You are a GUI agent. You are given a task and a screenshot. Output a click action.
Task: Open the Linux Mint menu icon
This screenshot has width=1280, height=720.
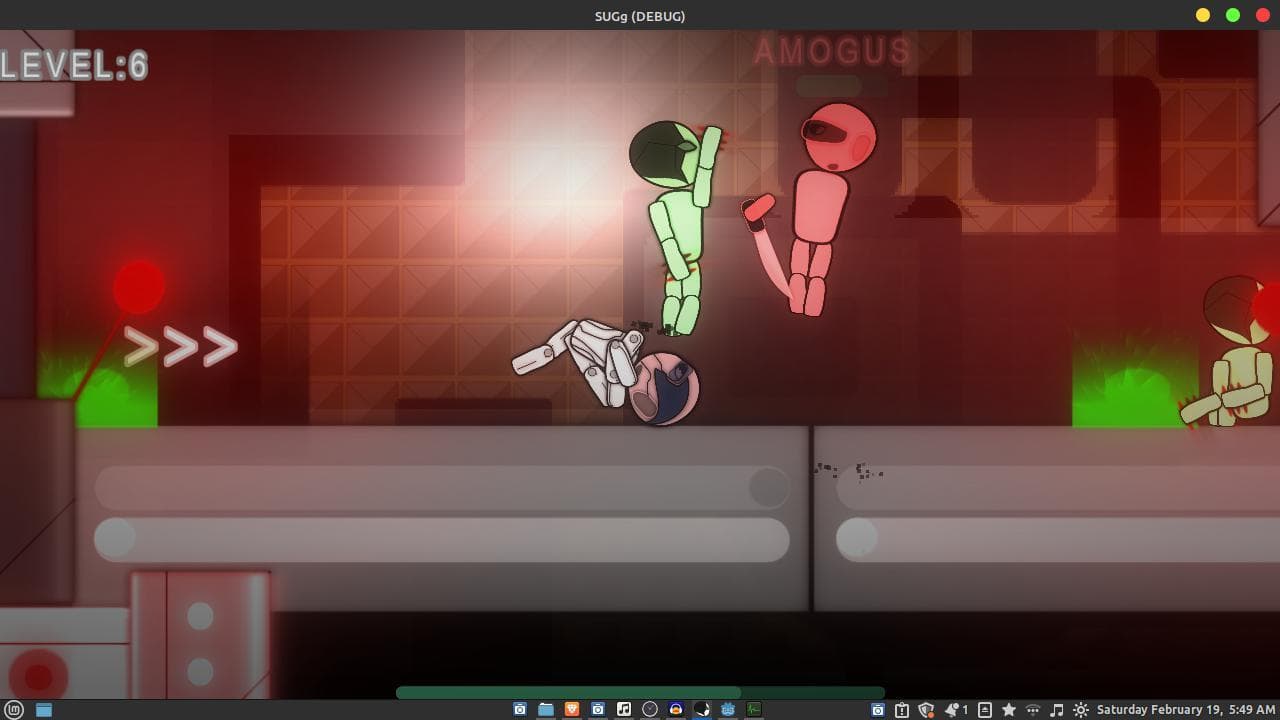pyautogui.click(x=14, y=710)
